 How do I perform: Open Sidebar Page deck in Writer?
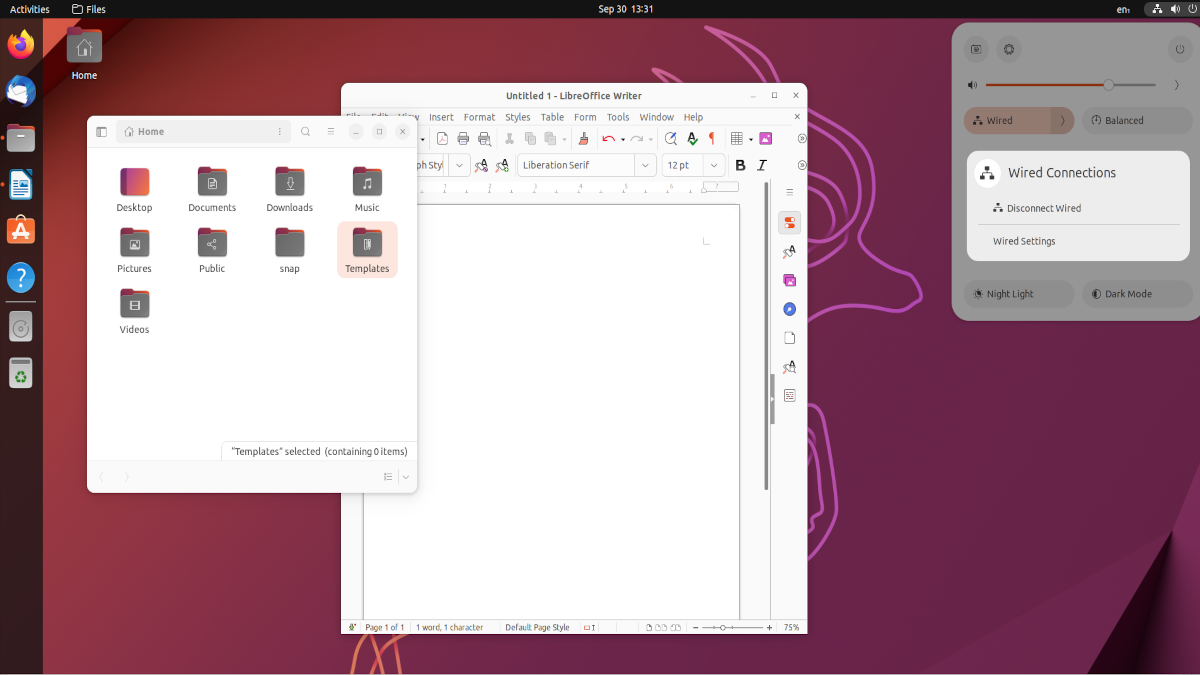click(x=790, y=338)
